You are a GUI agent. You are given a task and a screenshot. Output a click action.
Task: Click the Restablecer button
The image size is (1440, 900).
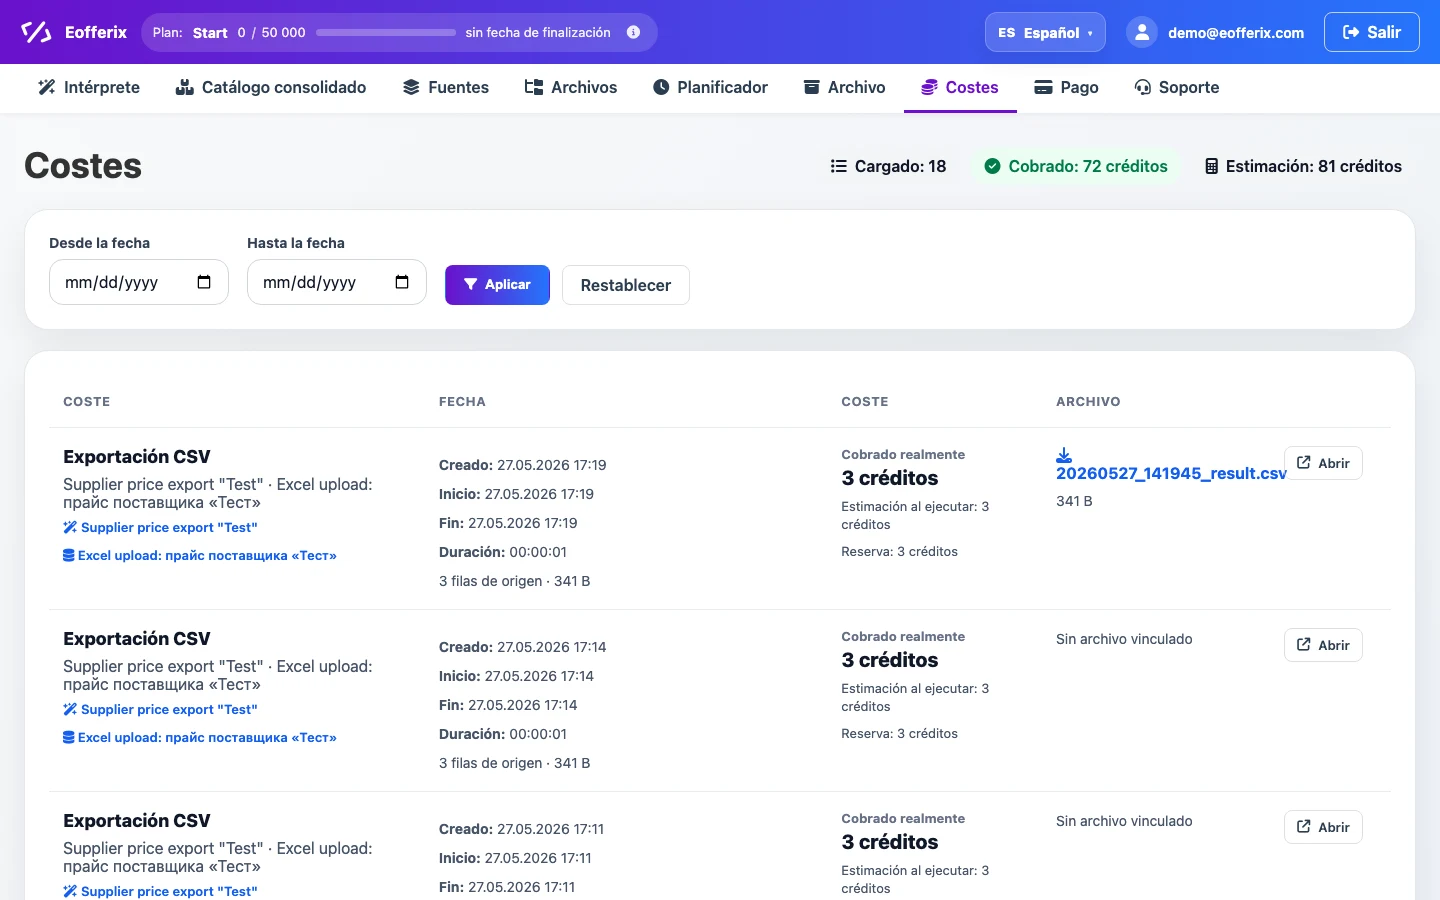[x=626, y=285]
